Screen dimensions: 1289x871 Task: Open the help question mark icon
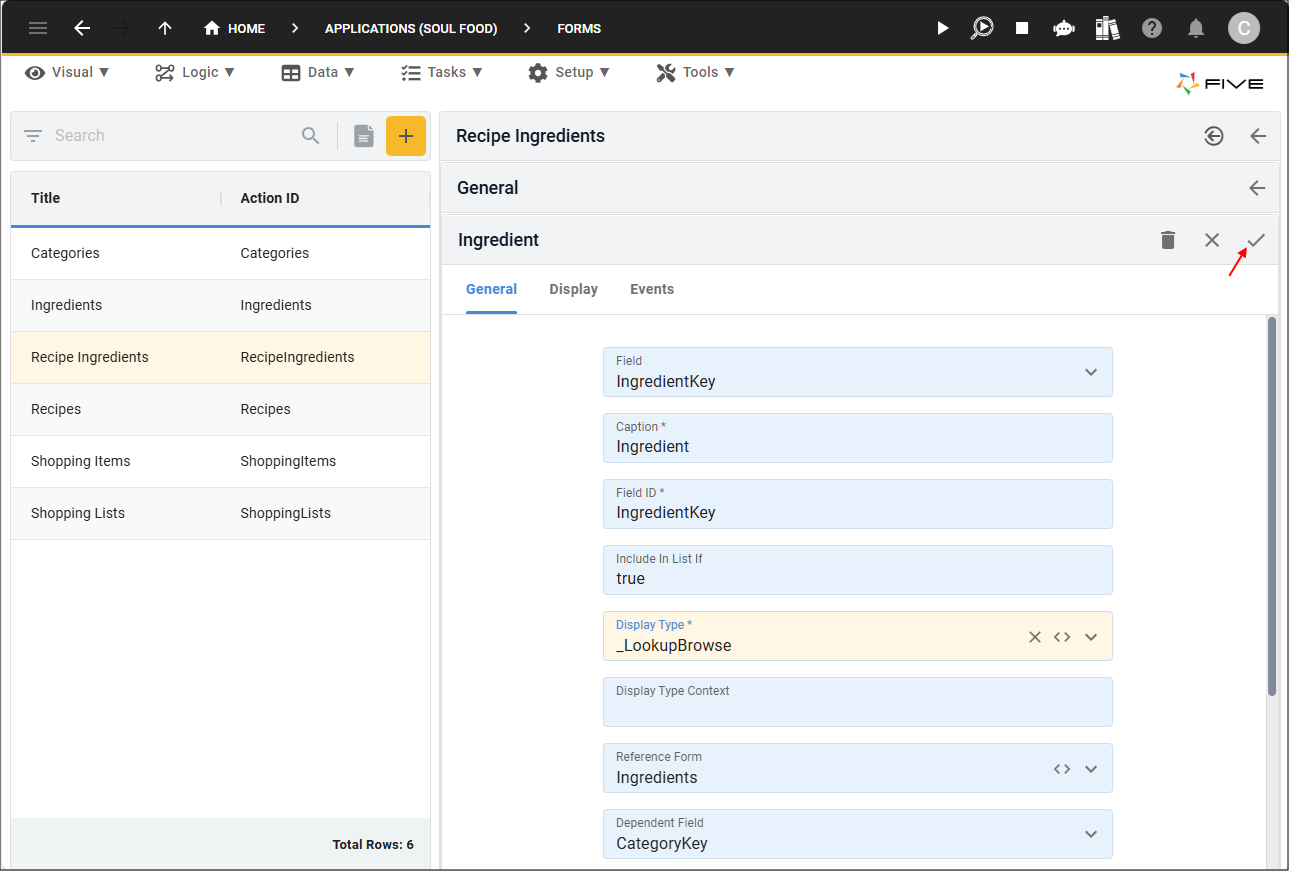(1152, 28)
